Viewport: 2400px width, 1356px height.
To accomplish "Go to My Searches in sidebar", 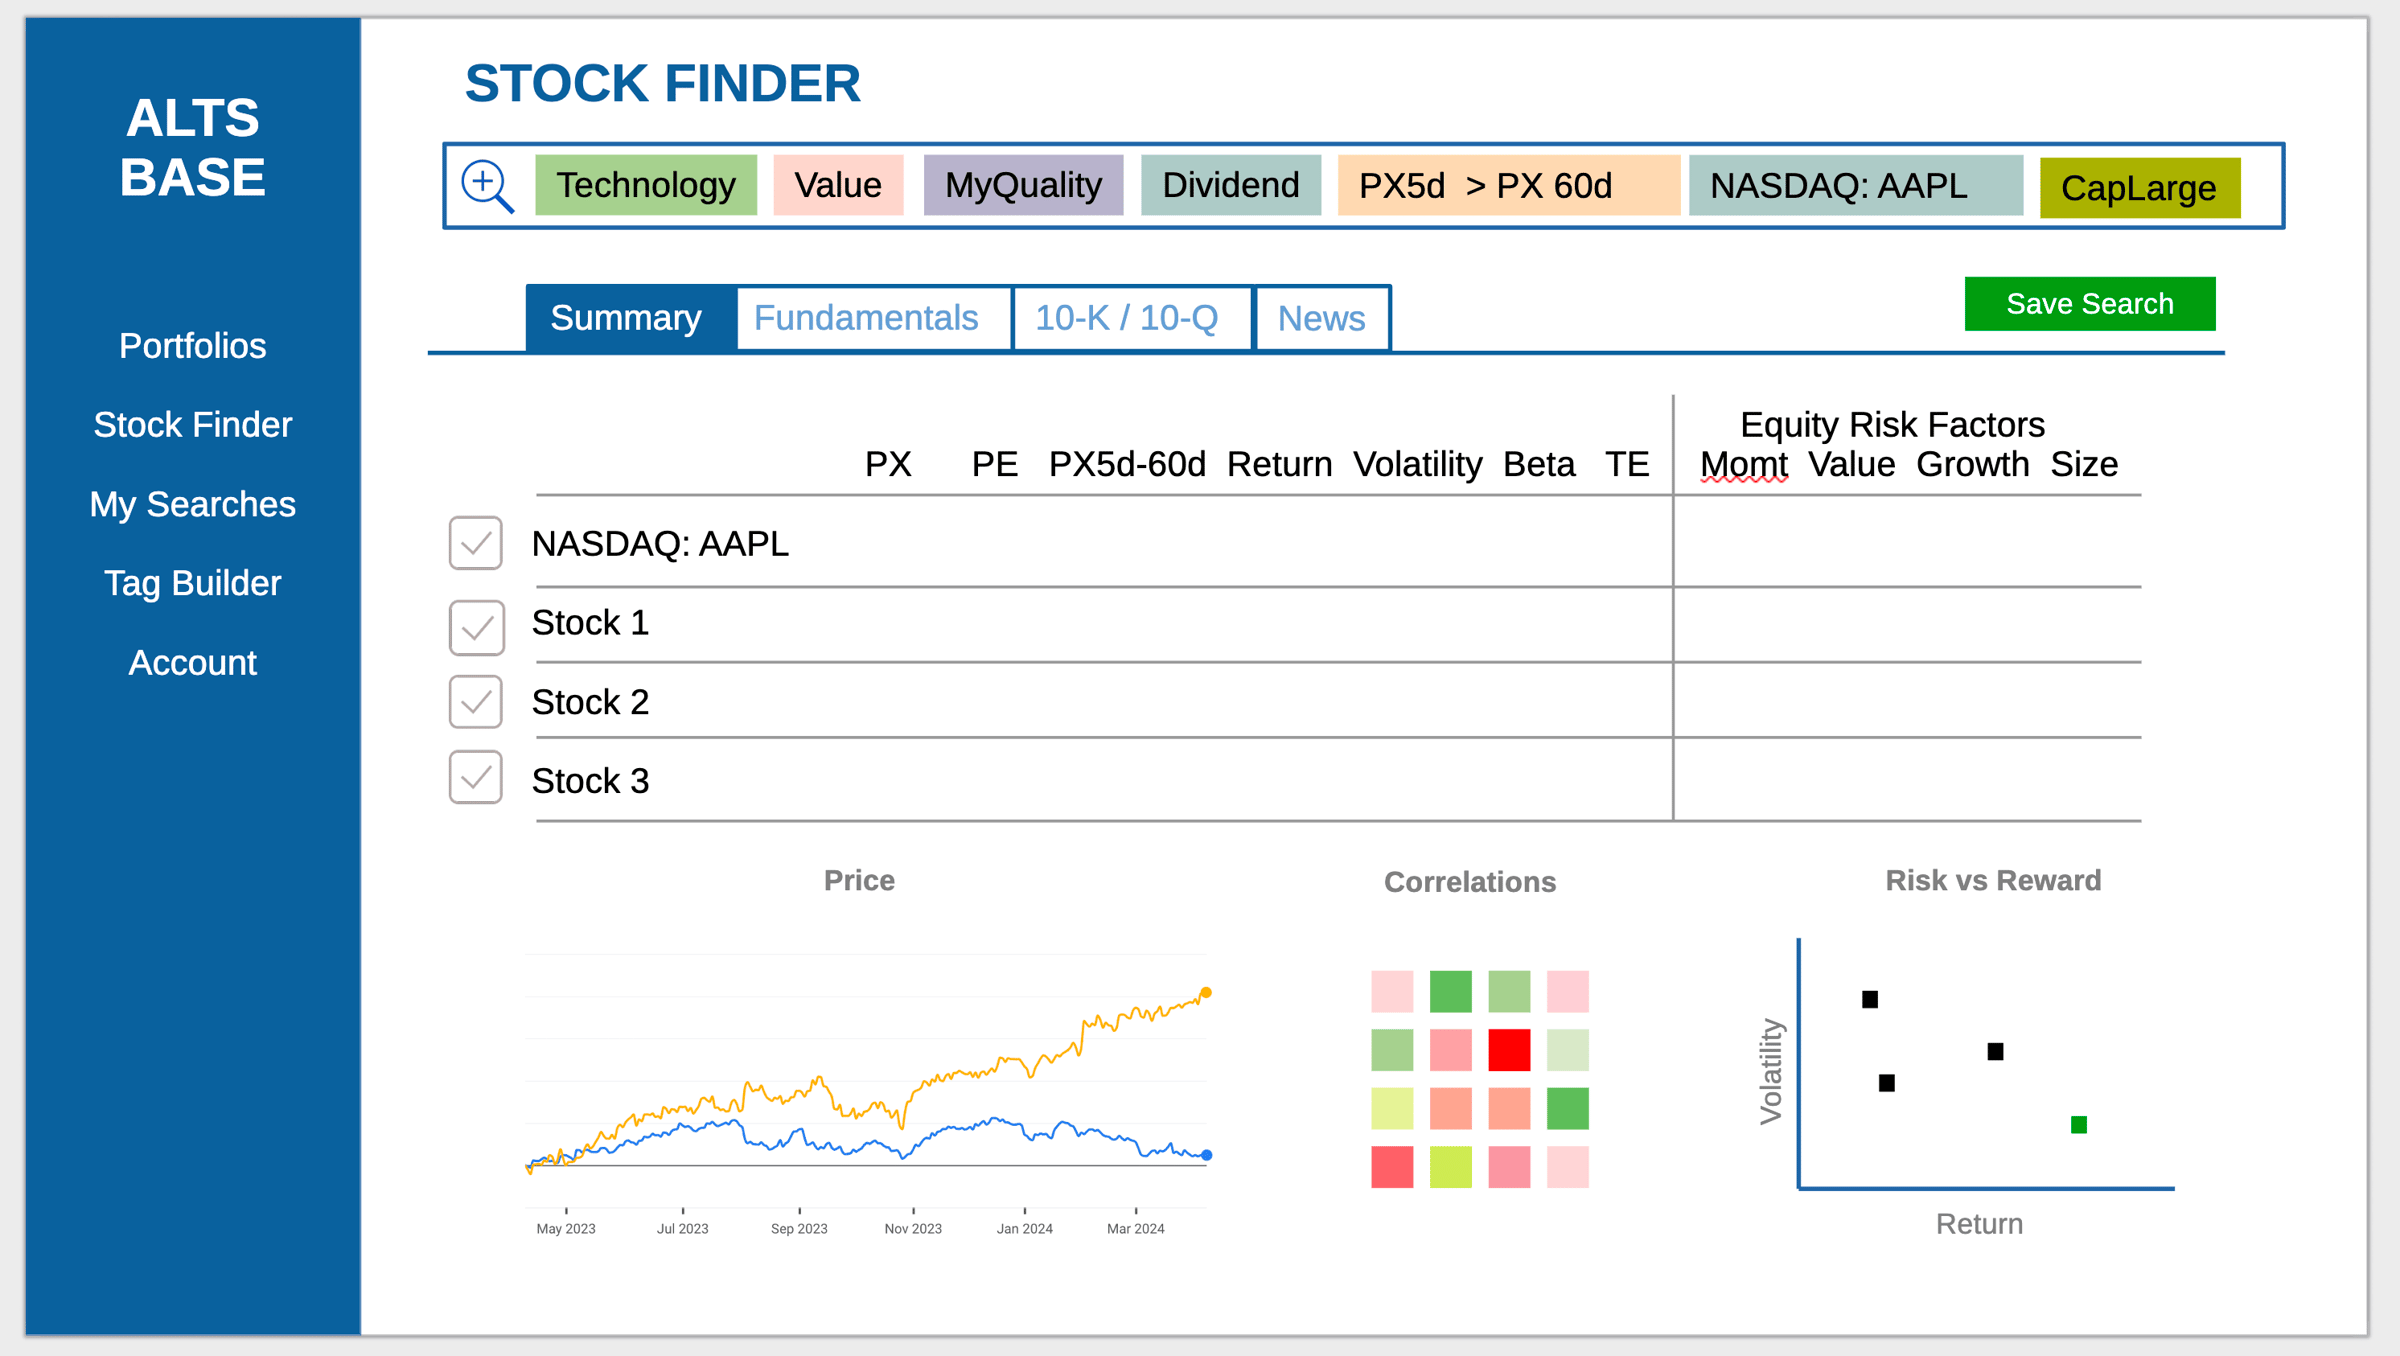I will (x=192, y=504).
